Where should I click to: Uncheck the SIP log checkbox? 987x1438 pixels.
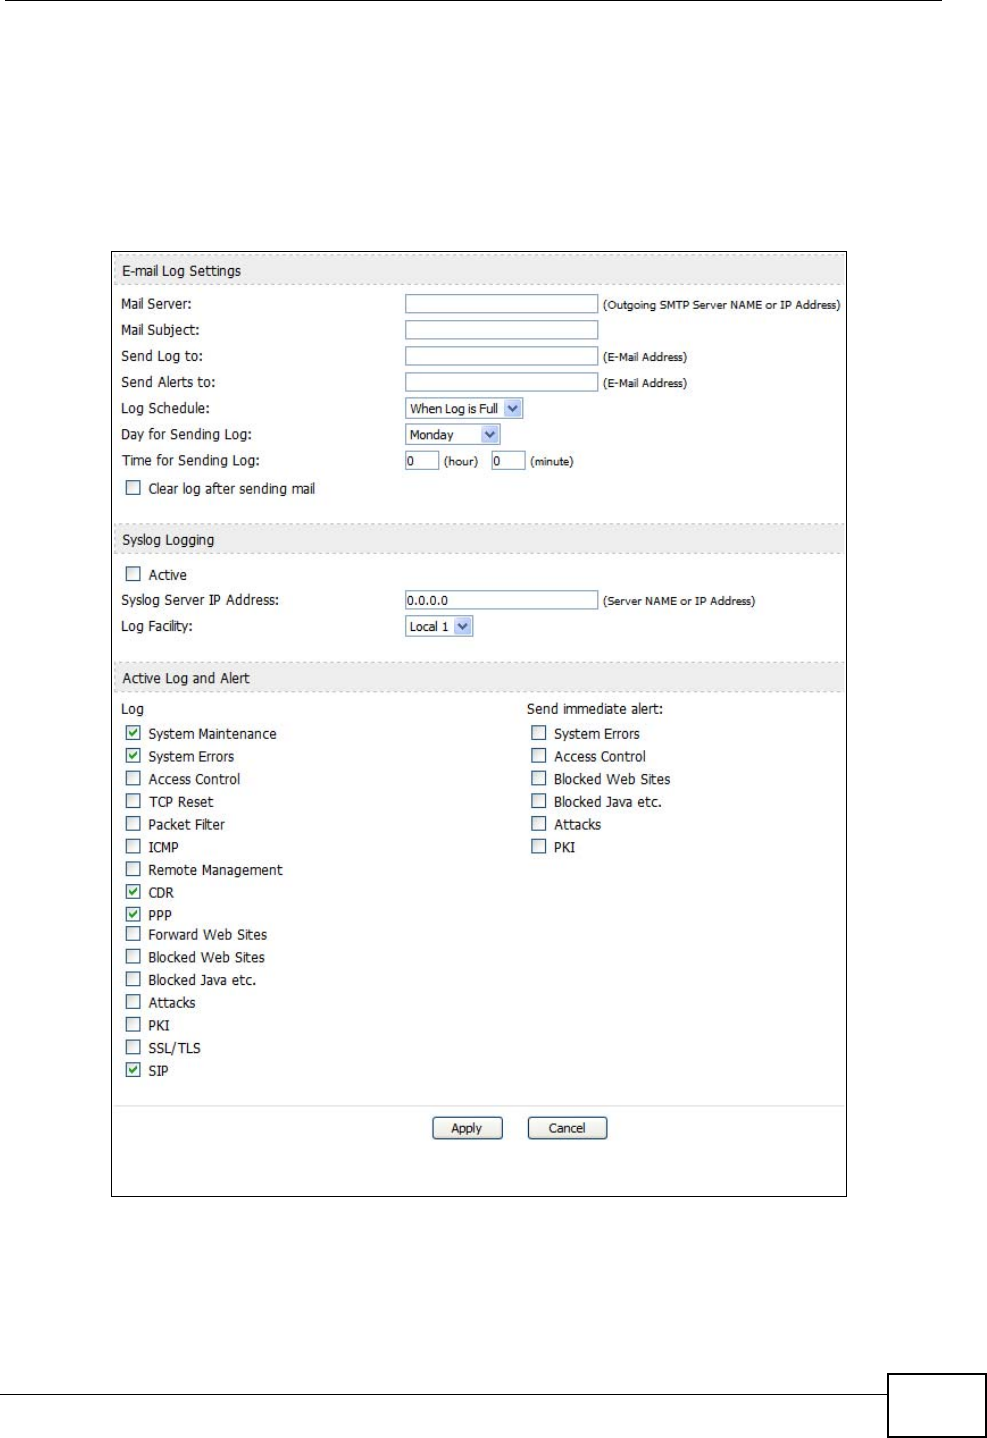click(133, 1070)
